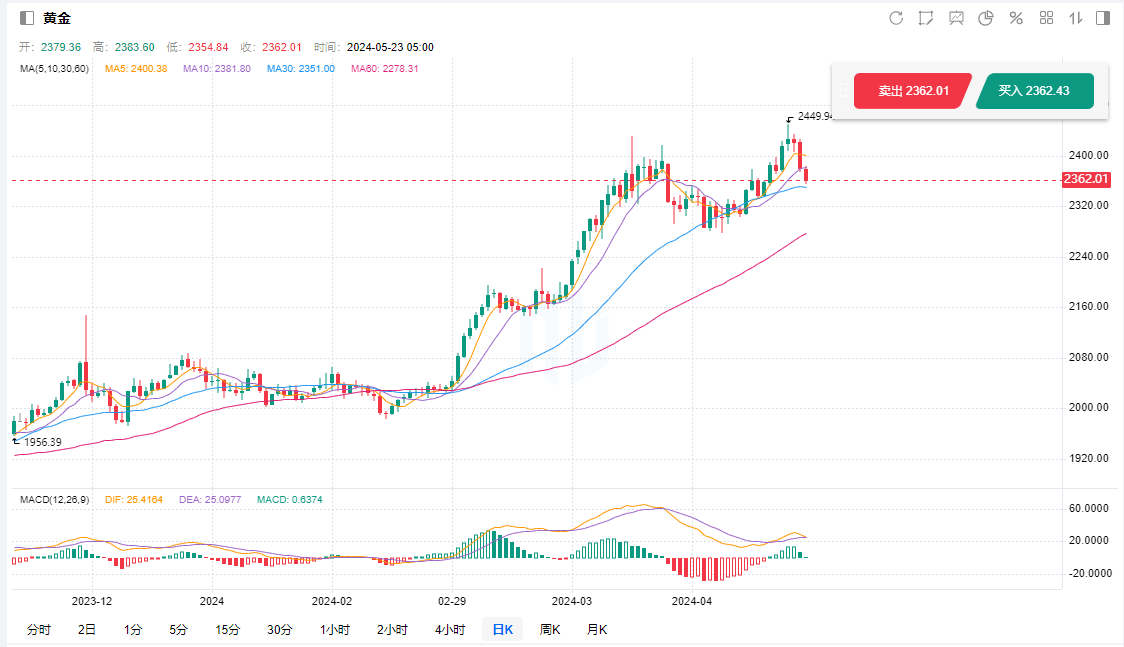Image resolution: width=1124 pixels, height=647 pixels.
Task: Click the refresh chart icon
Action: click(x=896, y=18)
